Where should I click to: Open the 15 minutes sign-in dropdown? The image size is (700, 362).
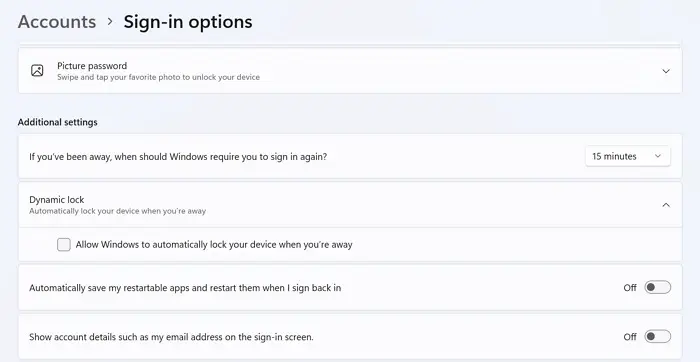(628, 156)
